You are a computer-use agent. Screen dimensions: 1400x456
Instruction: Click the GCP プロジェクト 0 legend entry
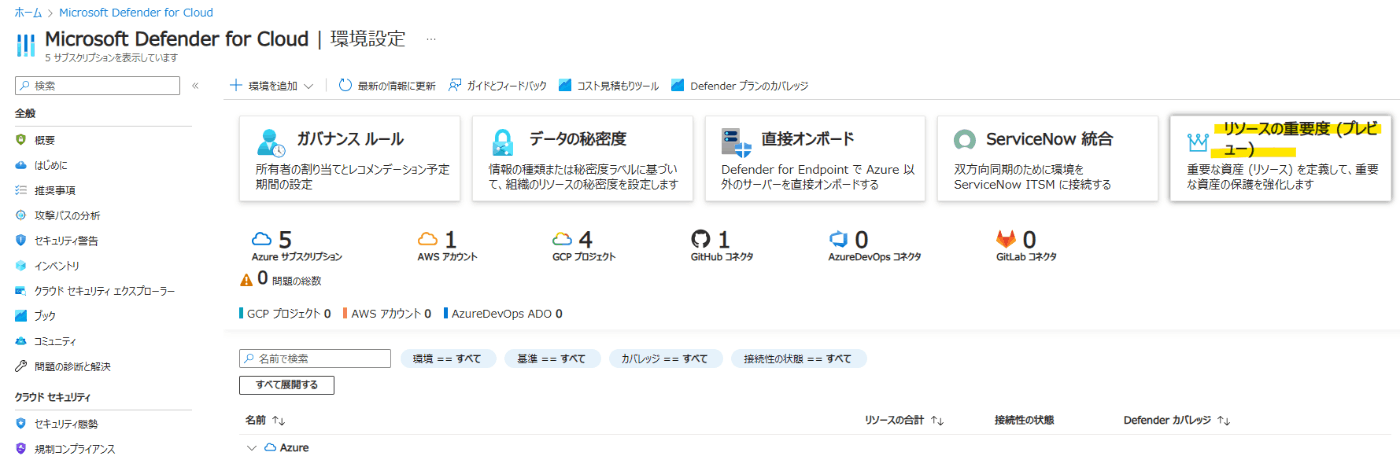(285, 314)
